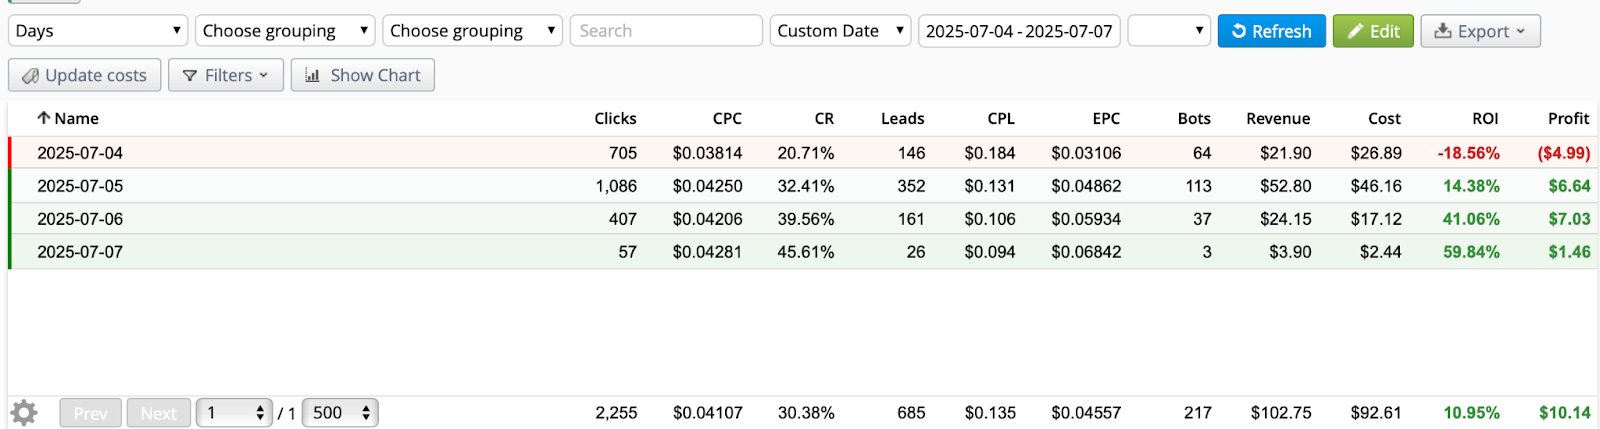
Task: Open the Days grouping dropdown
Action: point(98,31)
